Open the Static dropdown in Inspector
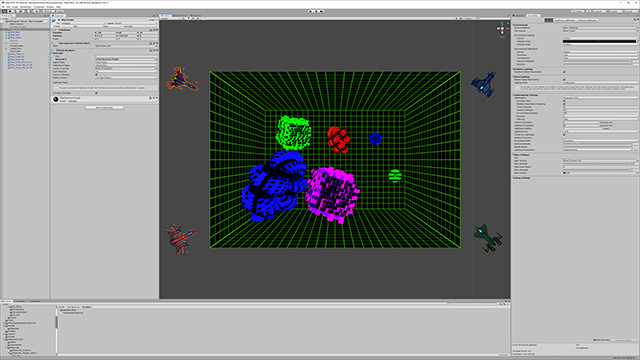This screenshot has width=640, height=360. click(157, 20)
